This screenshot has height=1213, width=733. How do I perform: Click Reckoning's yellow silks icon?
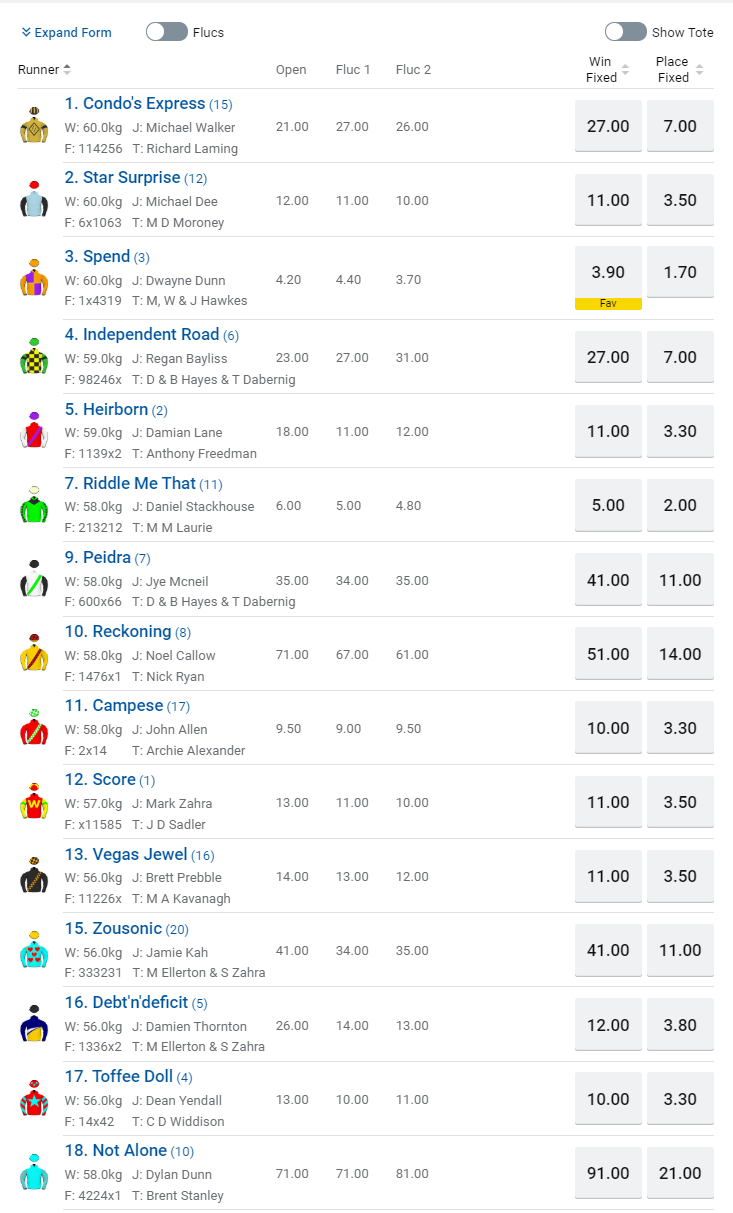35,654
